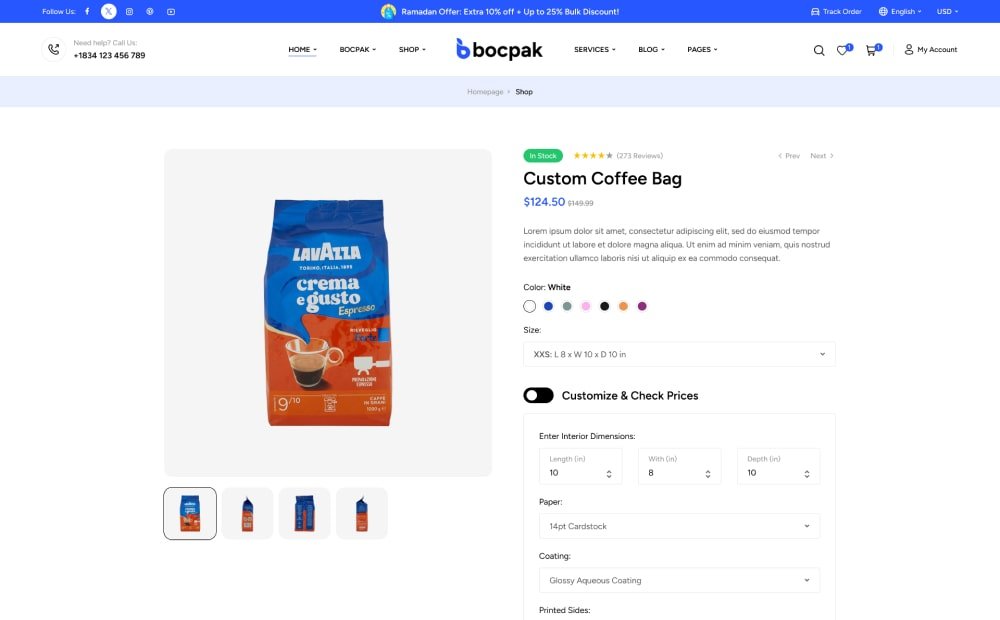Expand the Paper 14pt Cardstock dropdown
This screenshot has width=1000, height=620.
coord(679,526)
